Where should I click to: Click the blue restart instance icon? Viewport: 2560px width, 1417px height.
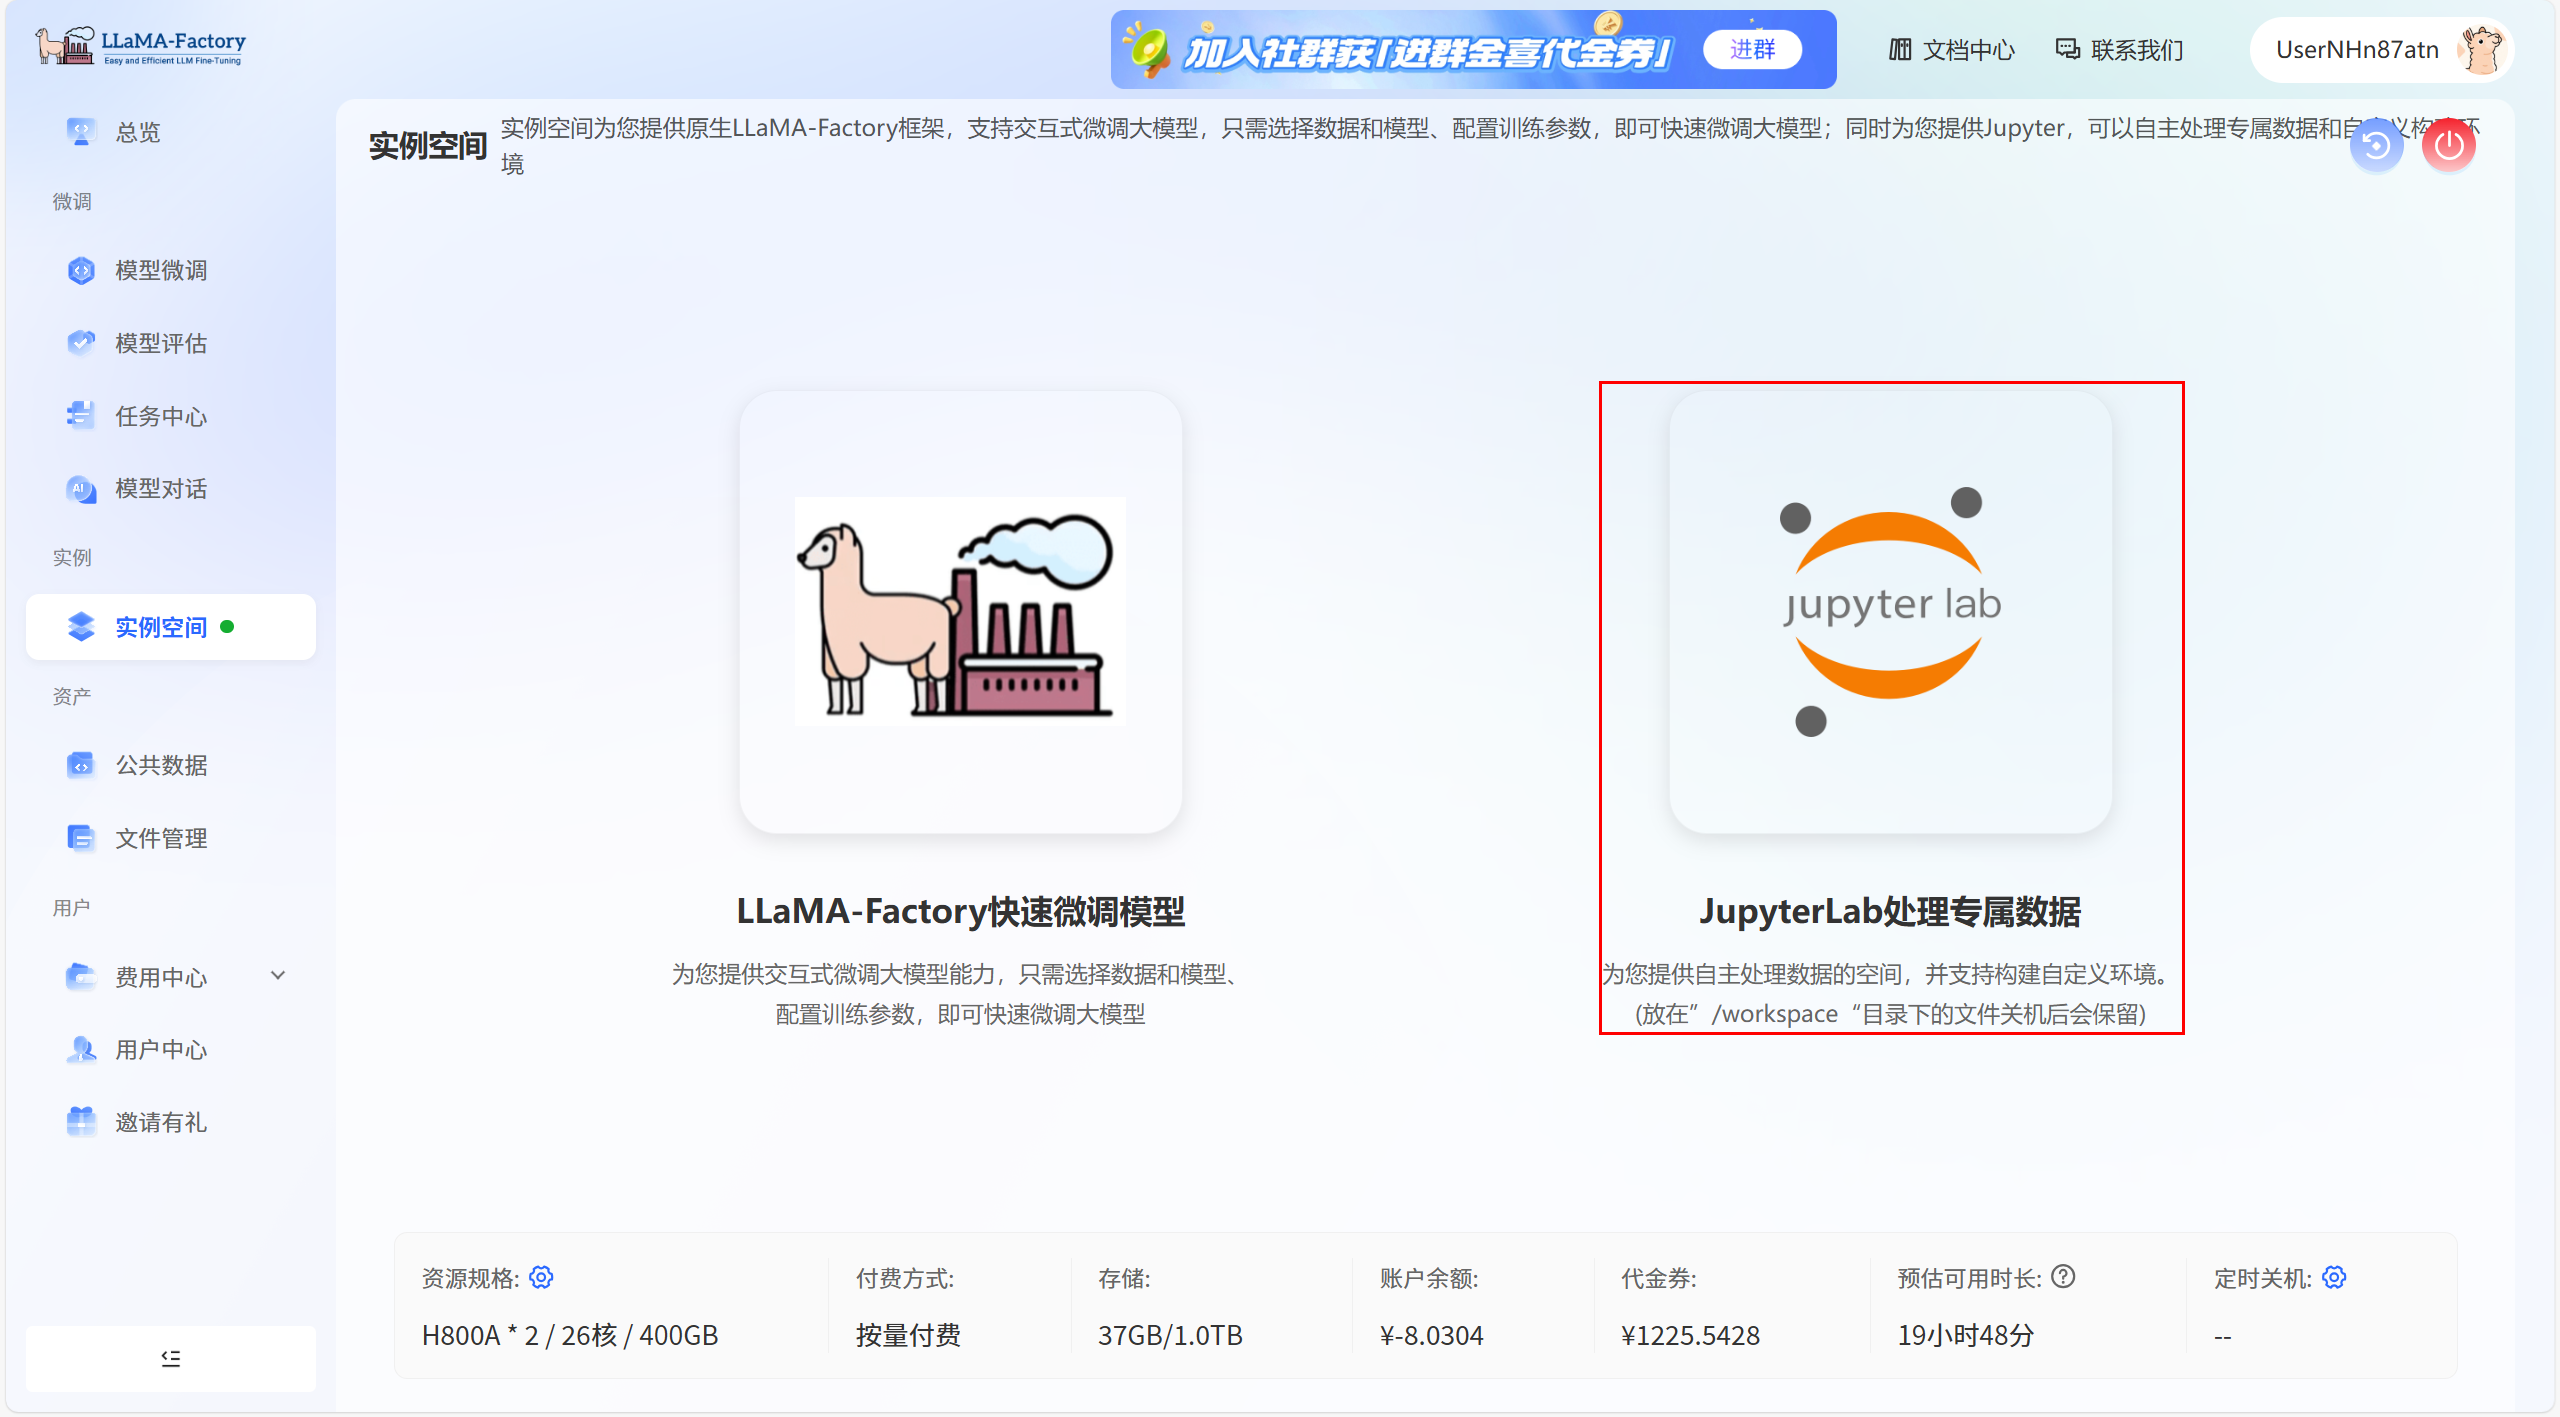click(x=2376, y=146)
